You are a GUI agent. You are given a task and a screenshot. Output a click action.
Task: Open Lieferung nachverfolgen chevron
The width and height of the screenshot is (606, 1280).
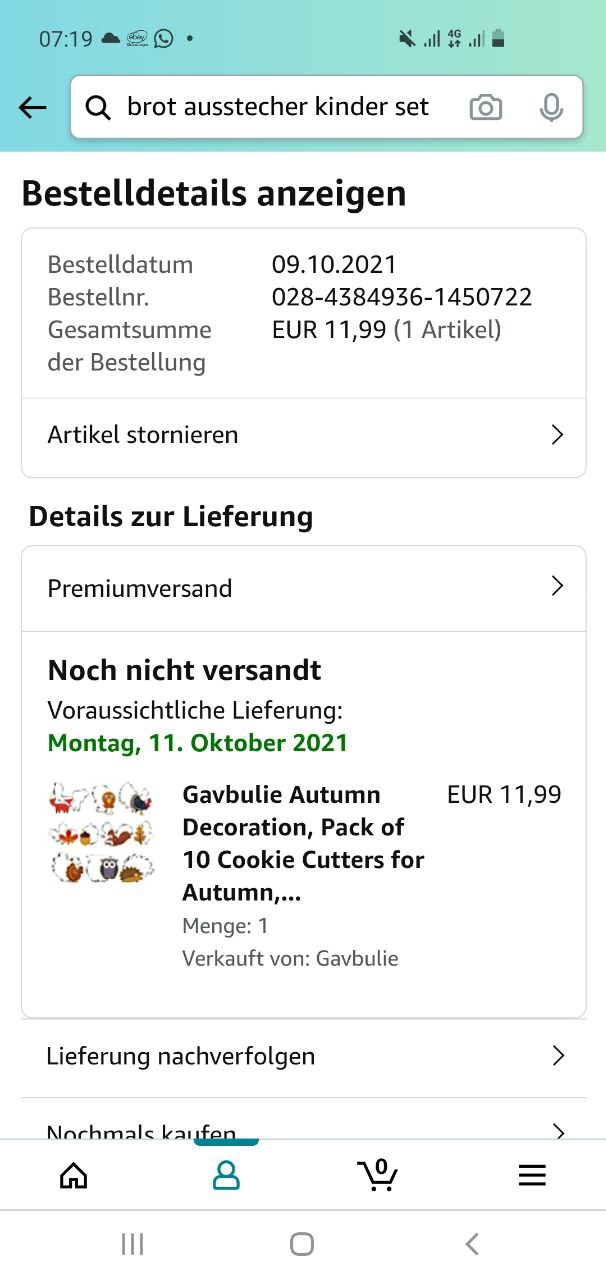[x=558, y=1056]
